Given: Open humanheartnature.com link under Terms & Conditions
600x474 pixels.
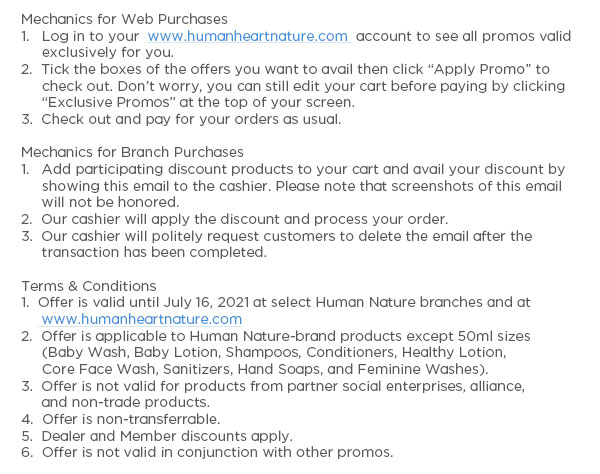Looking at the screenshot, I should pyautogui.click(x=142, y=319).
